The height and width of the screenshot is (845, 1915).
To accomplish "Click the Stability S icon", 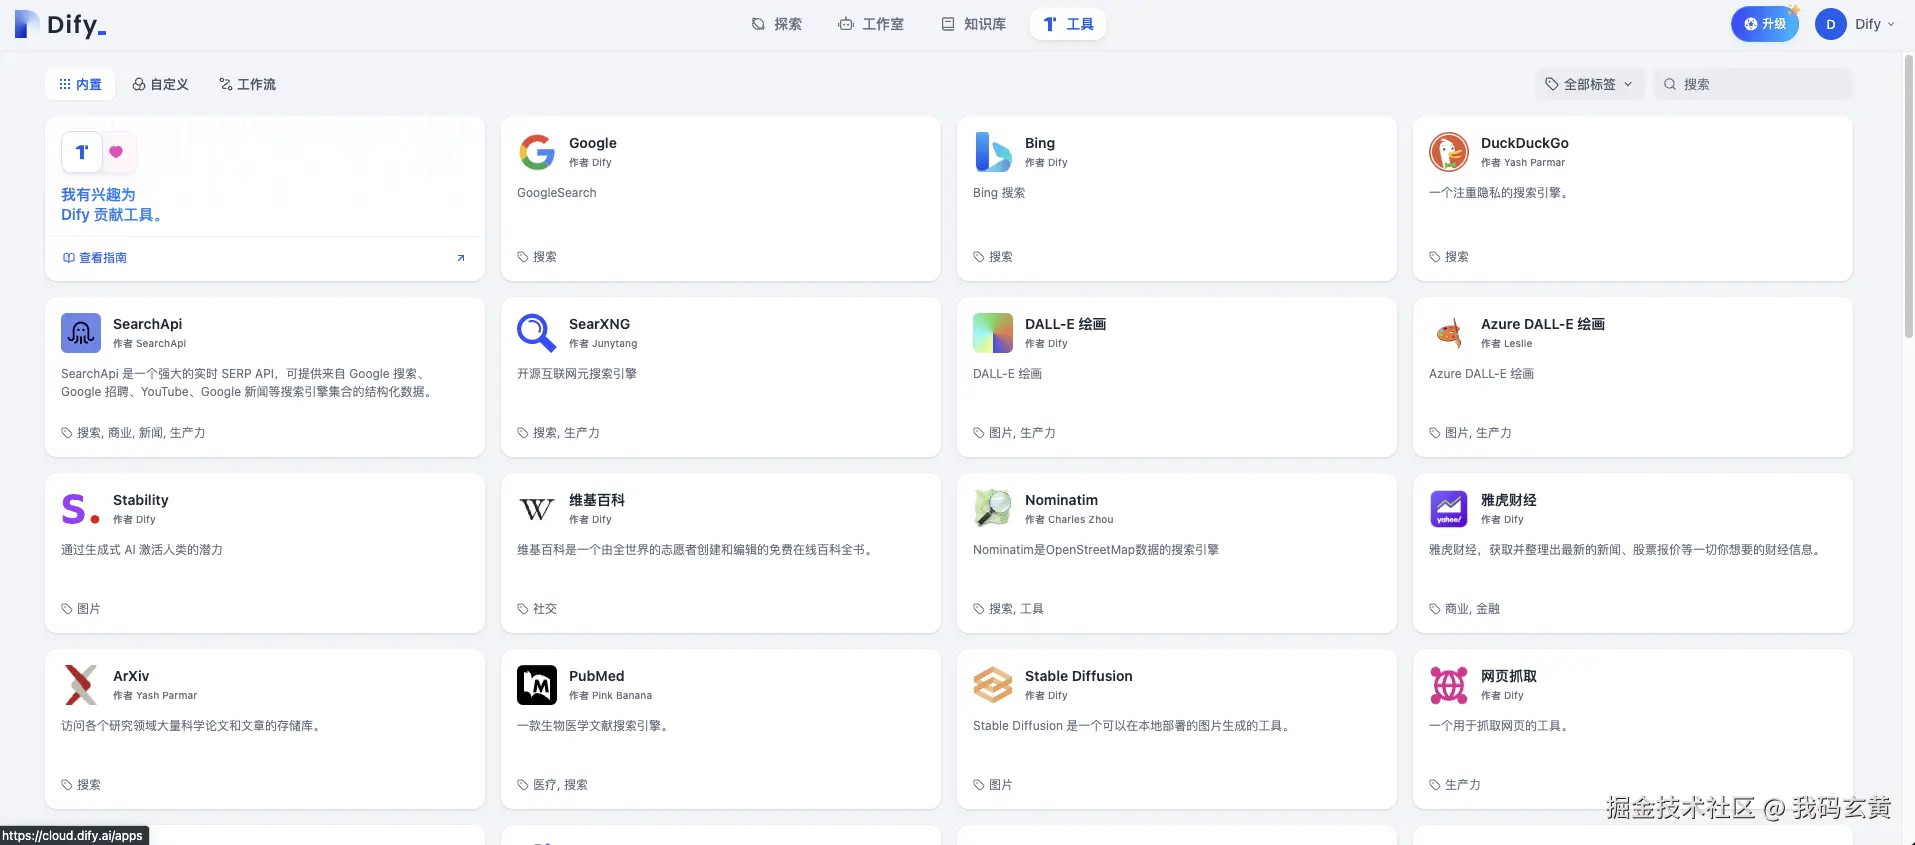I will pos(81,509).
